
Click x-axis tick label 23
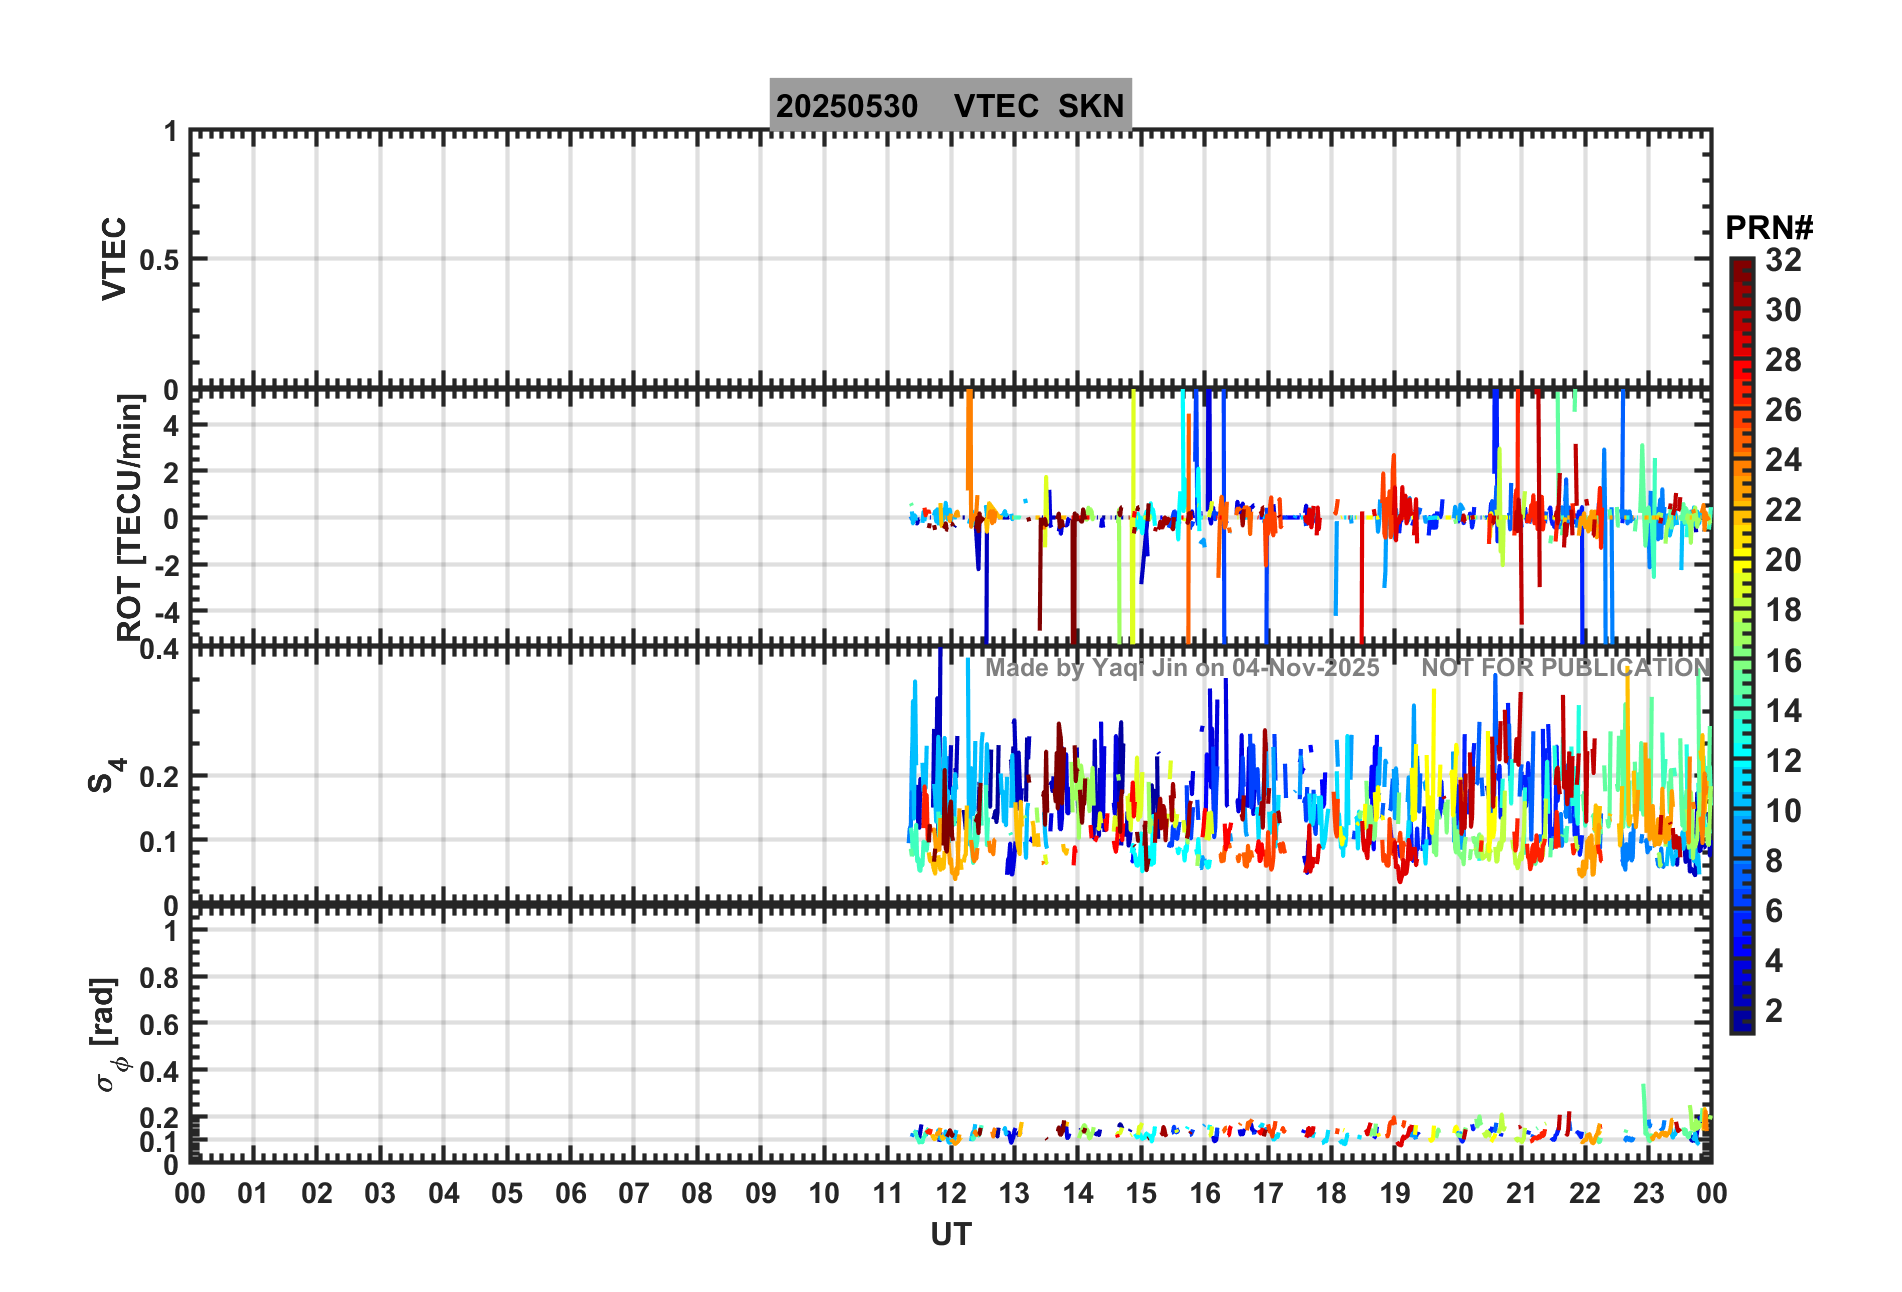point(1648,1193)
